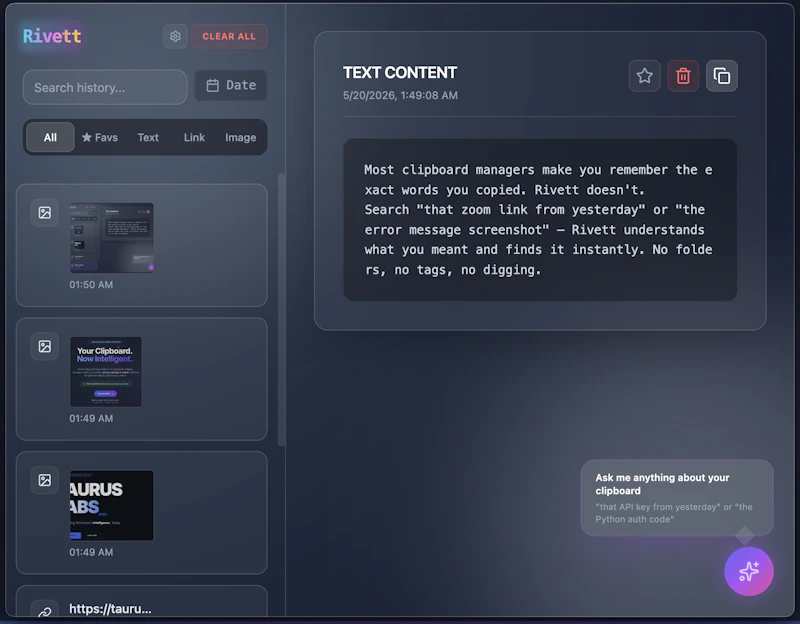
Task: Open the 01:50 AM screenshot thumbnail
Action: click(x=112, y=238)
